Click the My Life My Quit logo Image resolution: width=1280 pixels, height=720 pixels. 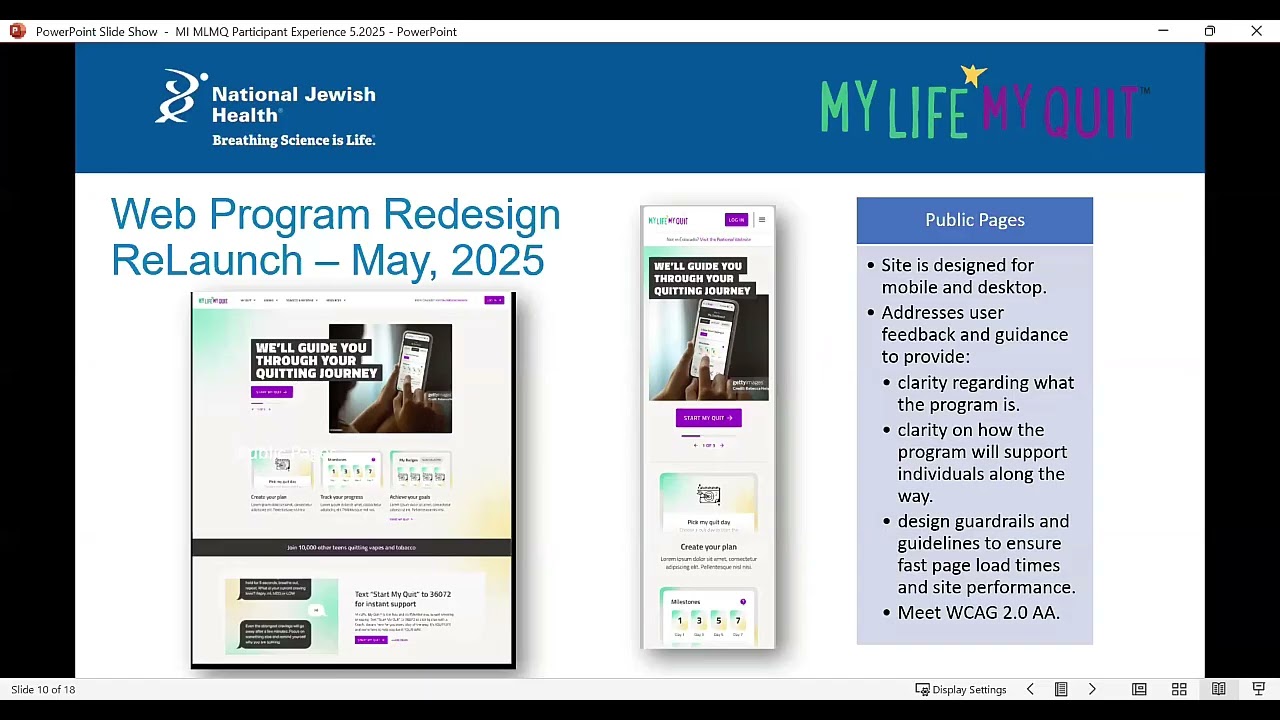pyautogui.click(x=984, y=102)
